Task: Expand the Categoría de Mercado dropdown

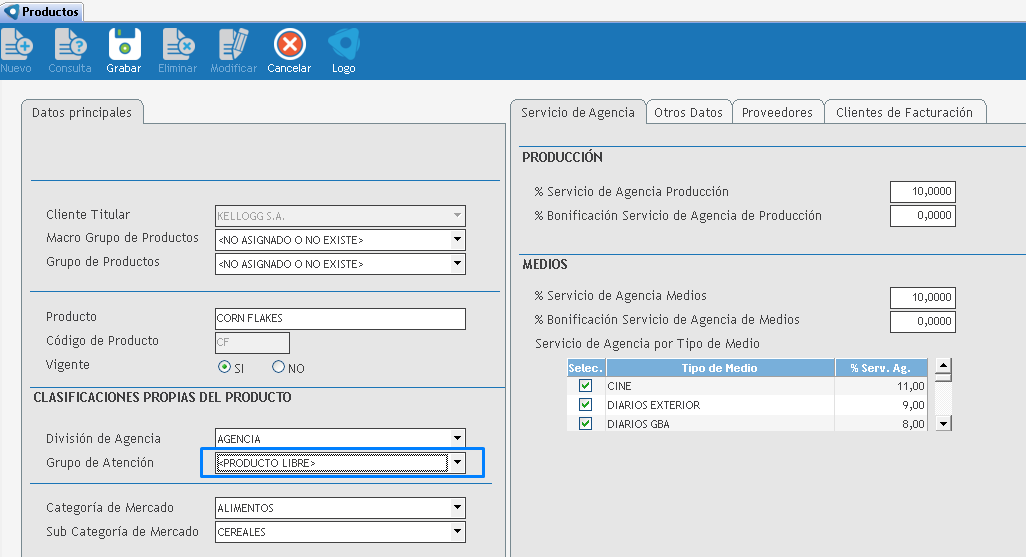Action: pyautogui.click(x=457, y=508)
